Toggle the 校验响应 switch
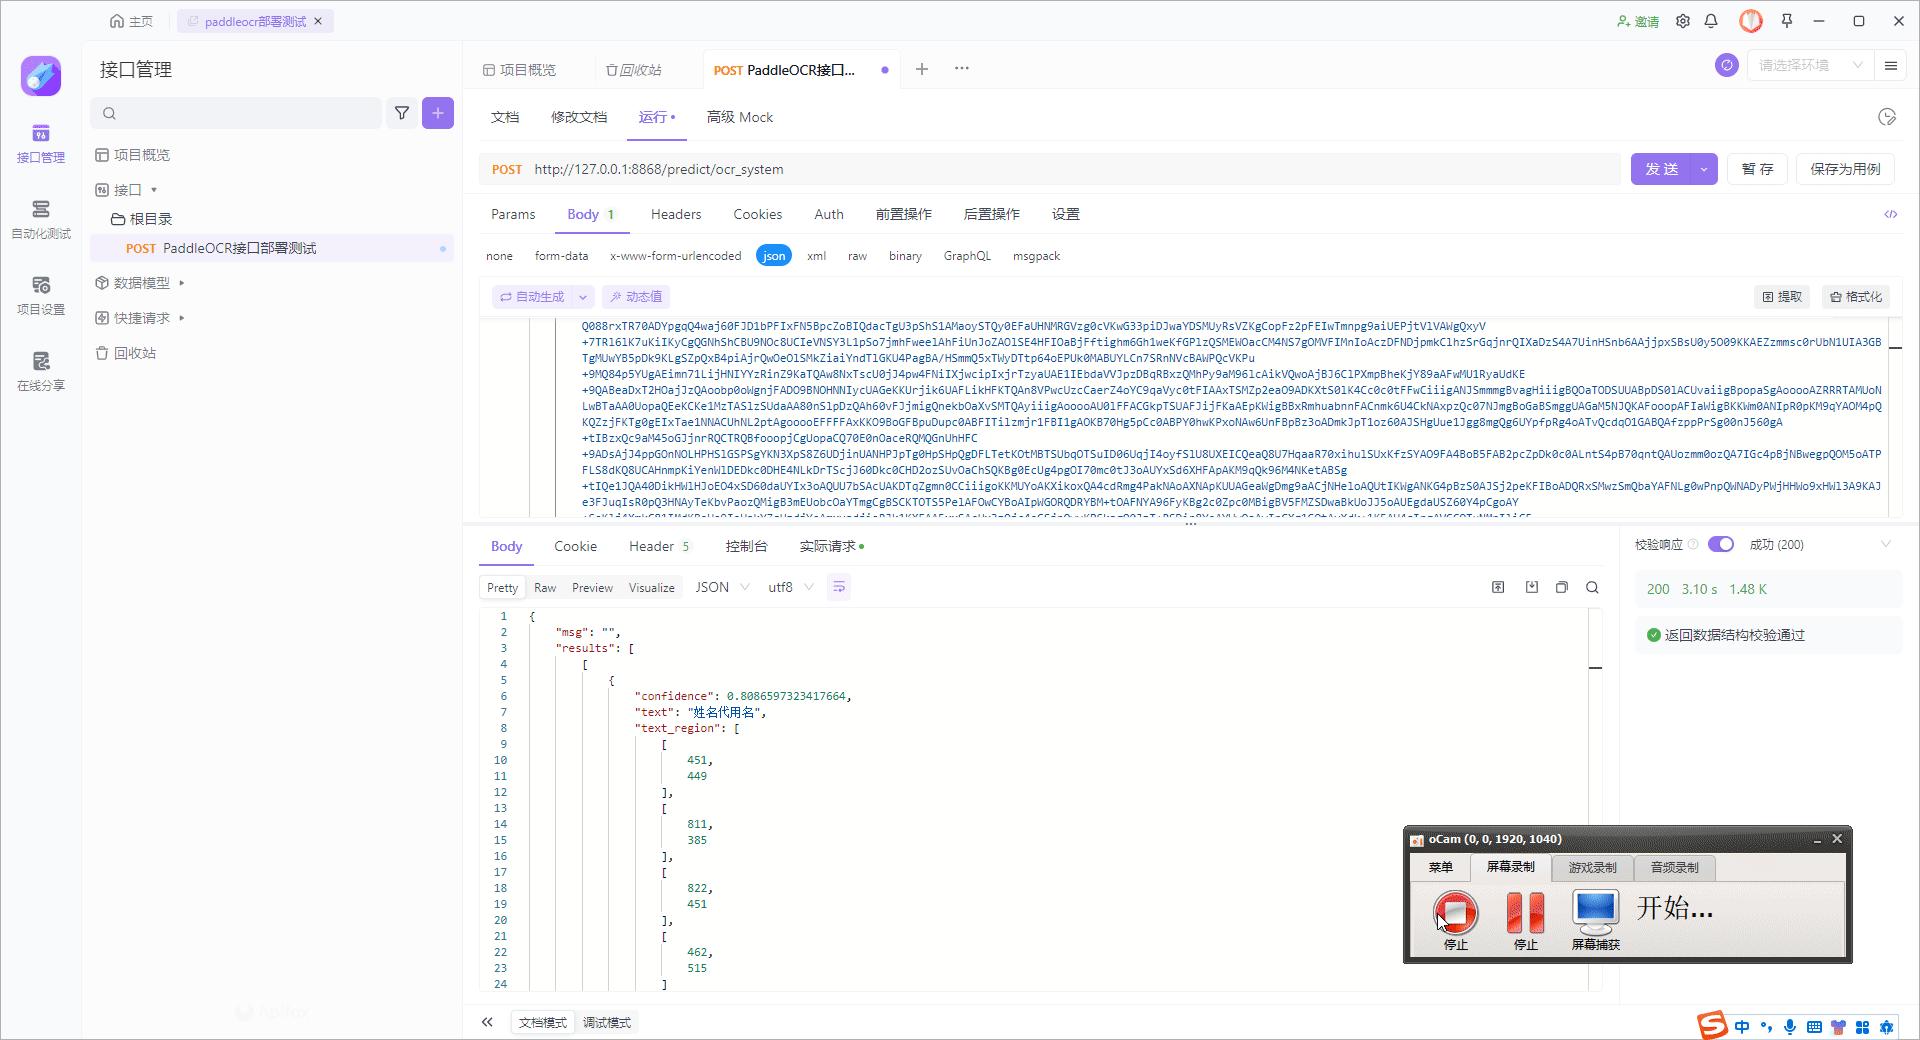1920x1040 pixels. point(1720,544)
